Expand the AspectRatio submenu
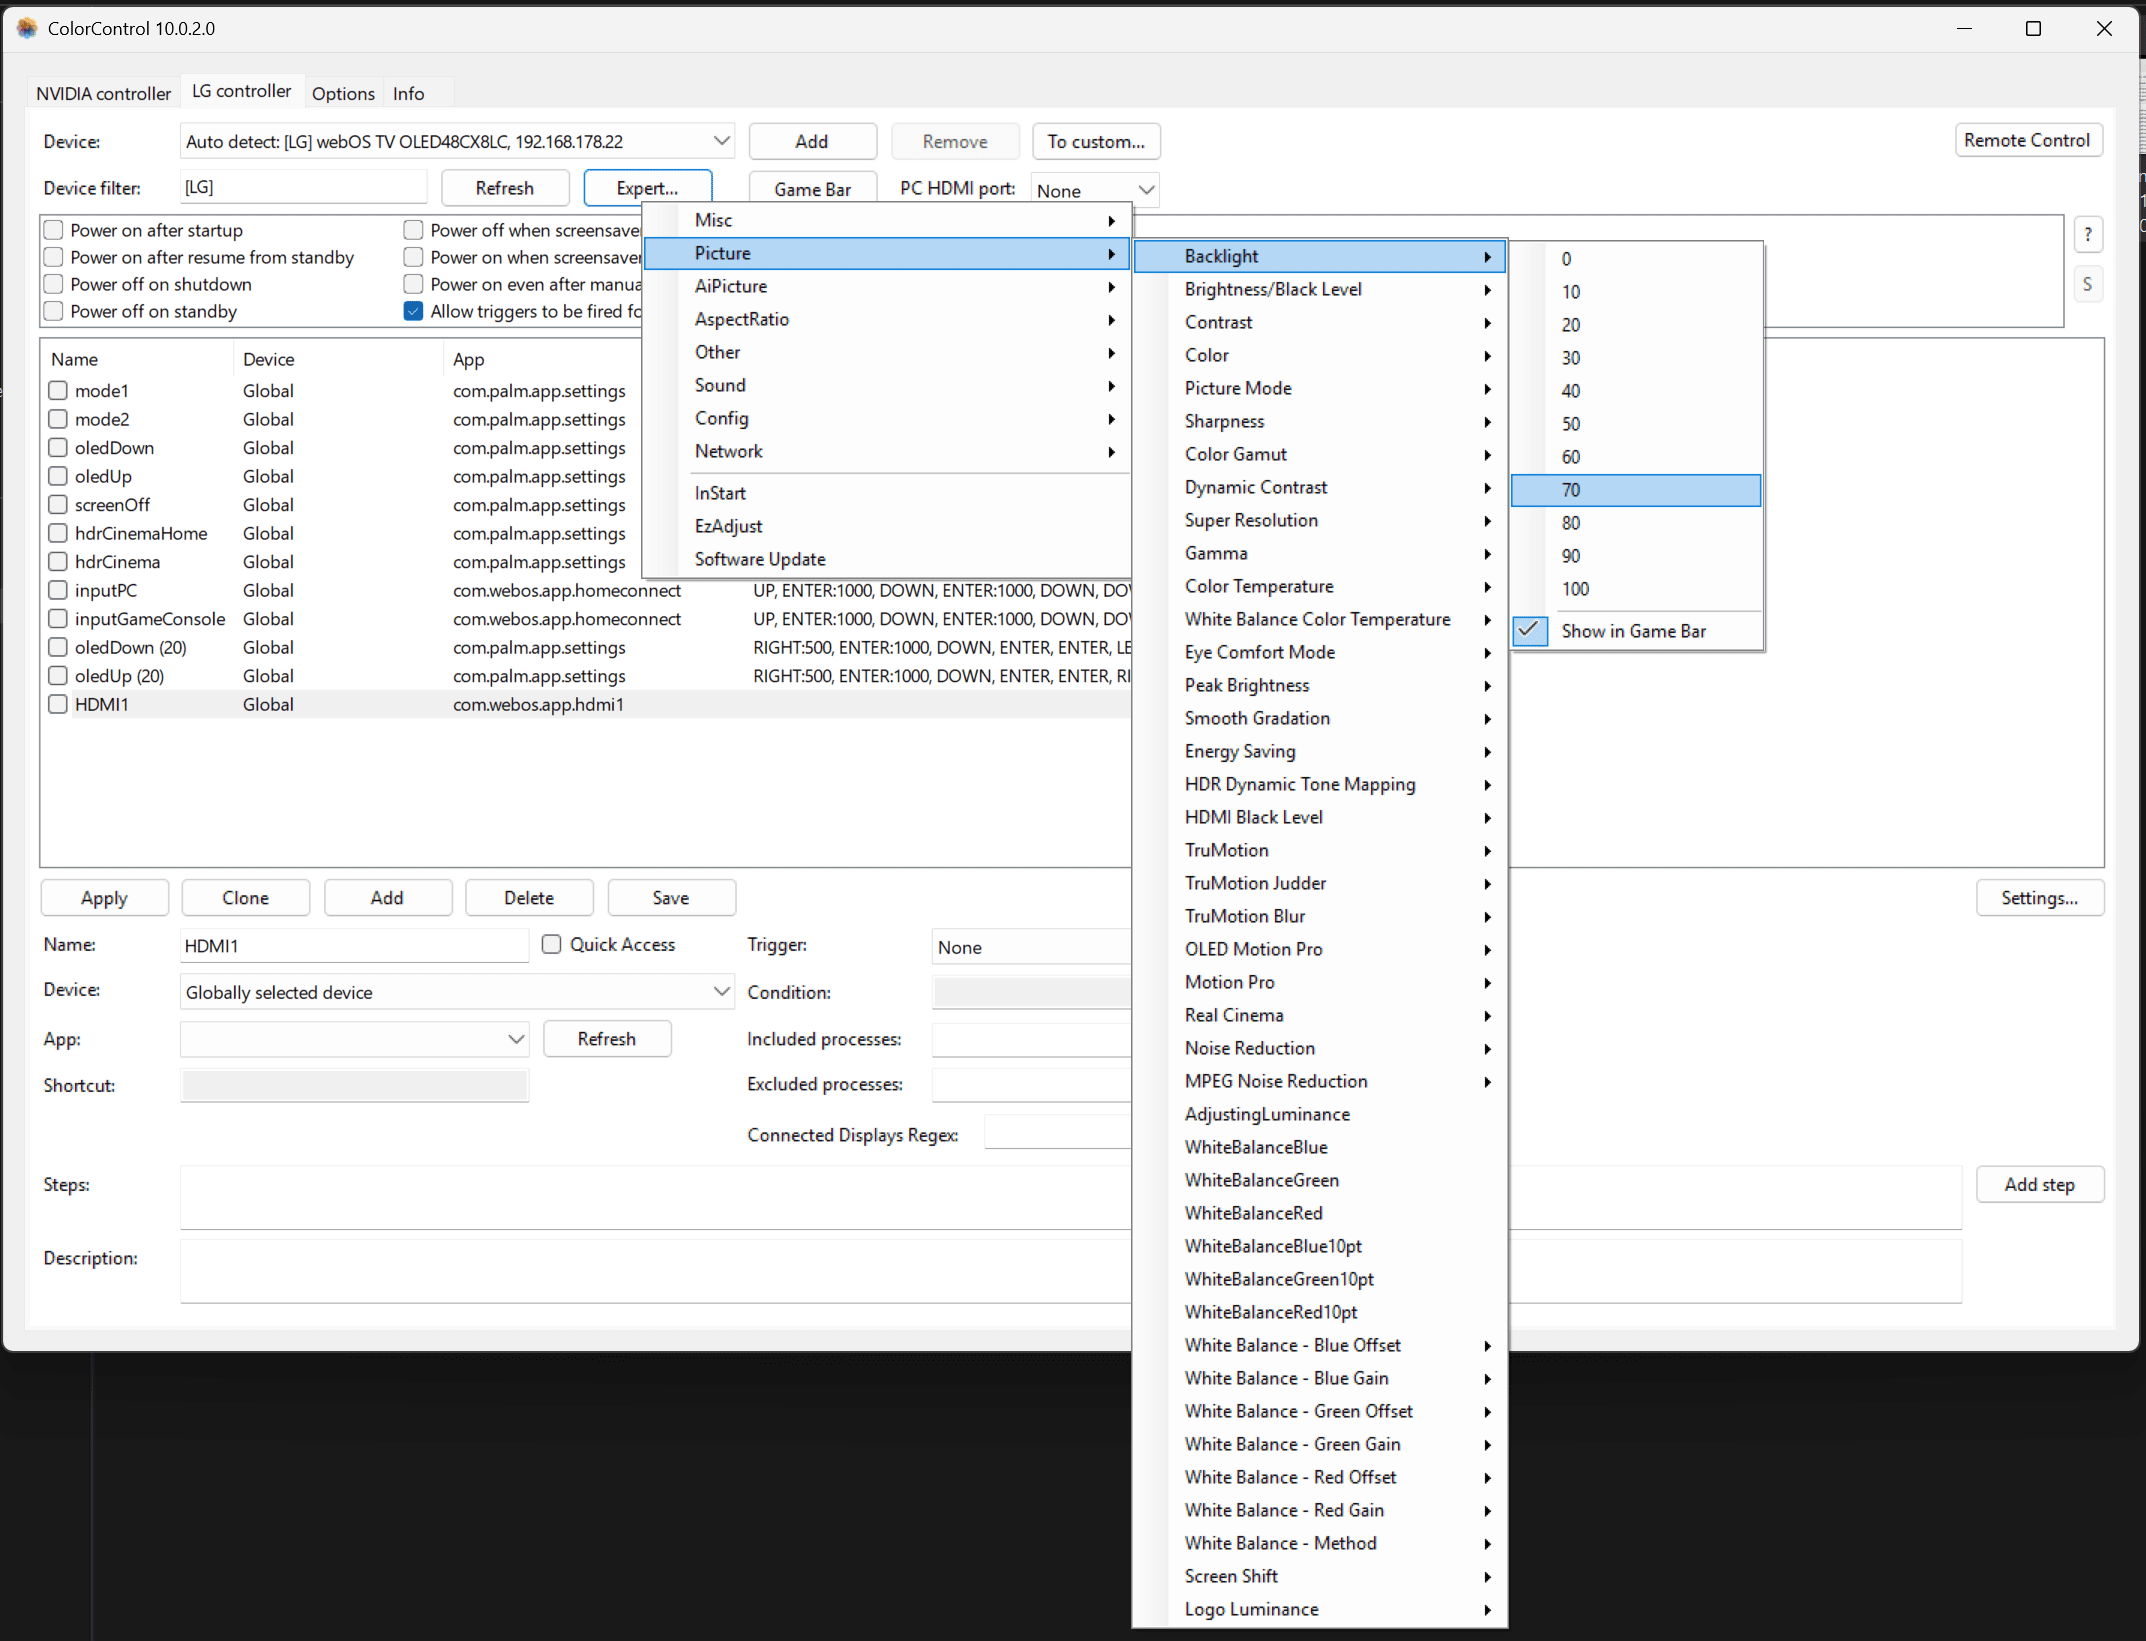The height and width of the screenshot is (1641, 2146). coord(887,319)
